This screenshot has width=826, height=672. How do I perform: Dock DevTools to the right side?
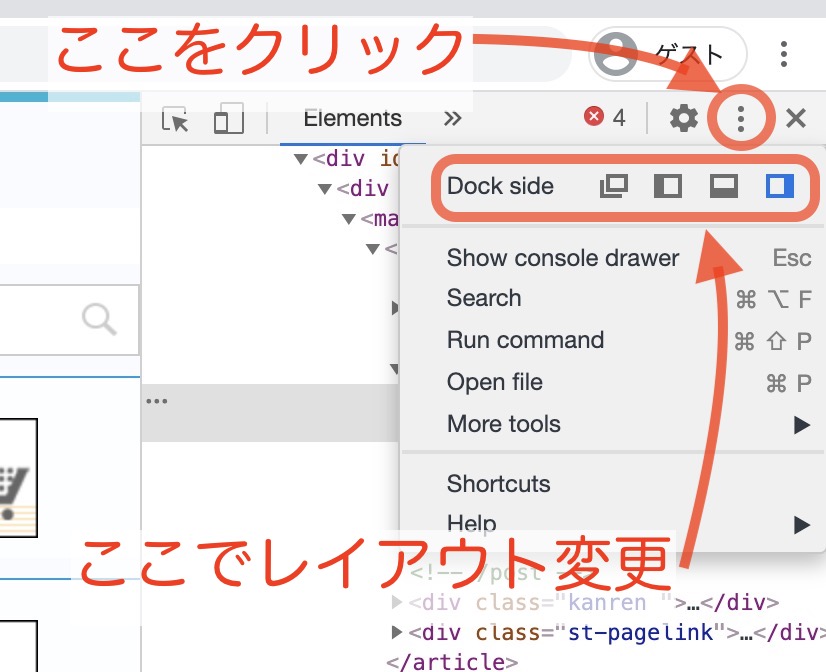point(780,186)
